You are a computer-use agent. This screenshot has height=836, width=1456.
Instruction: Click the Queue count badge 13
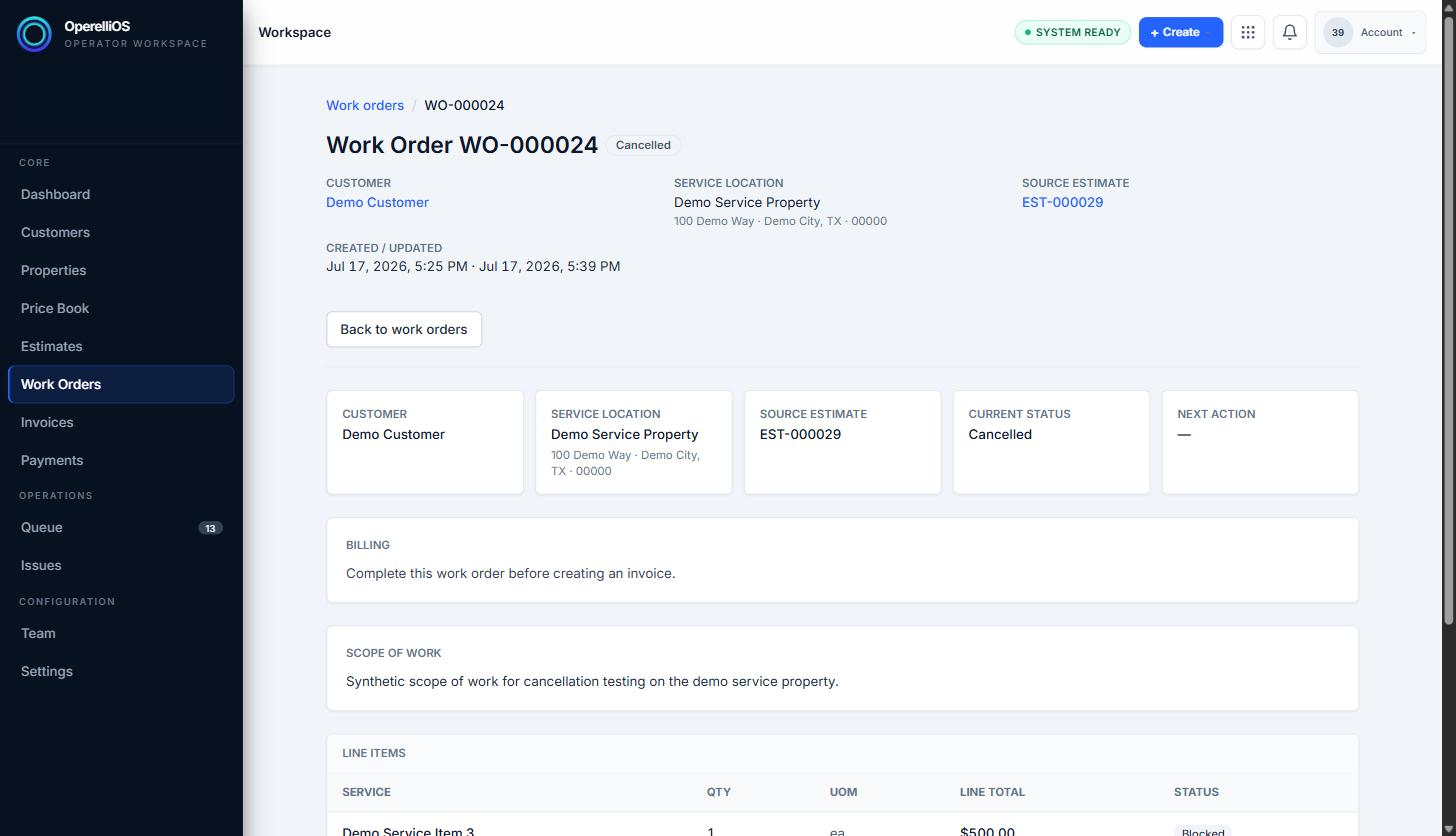point(210,528)
